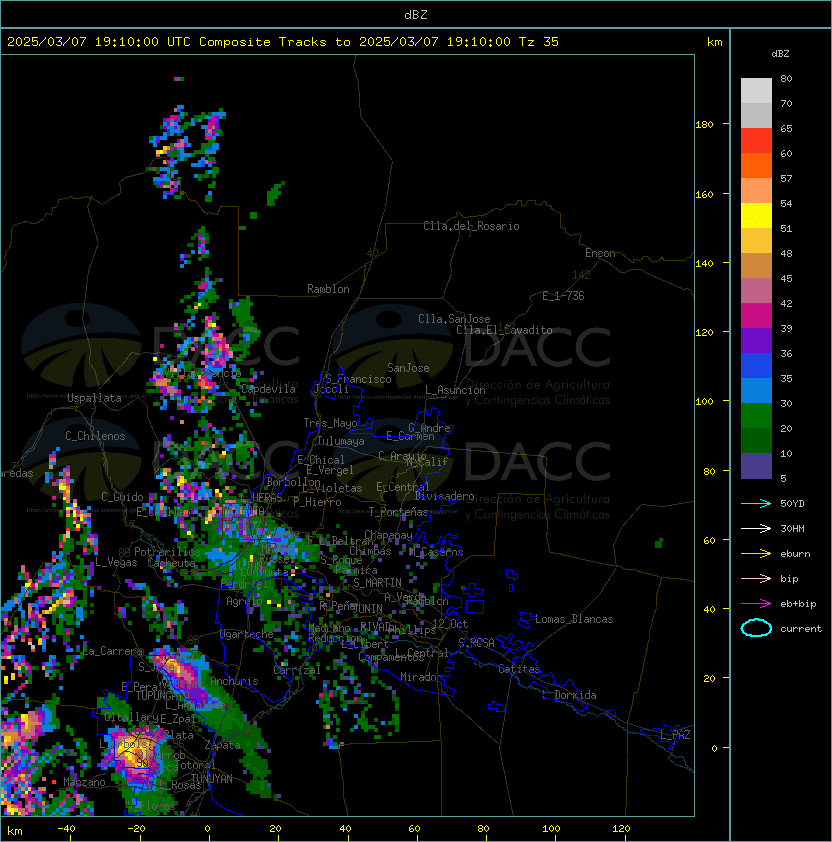Click the 'La_Carrera' map label
Viewport: 832px width, 842px height.
[113, 651]
